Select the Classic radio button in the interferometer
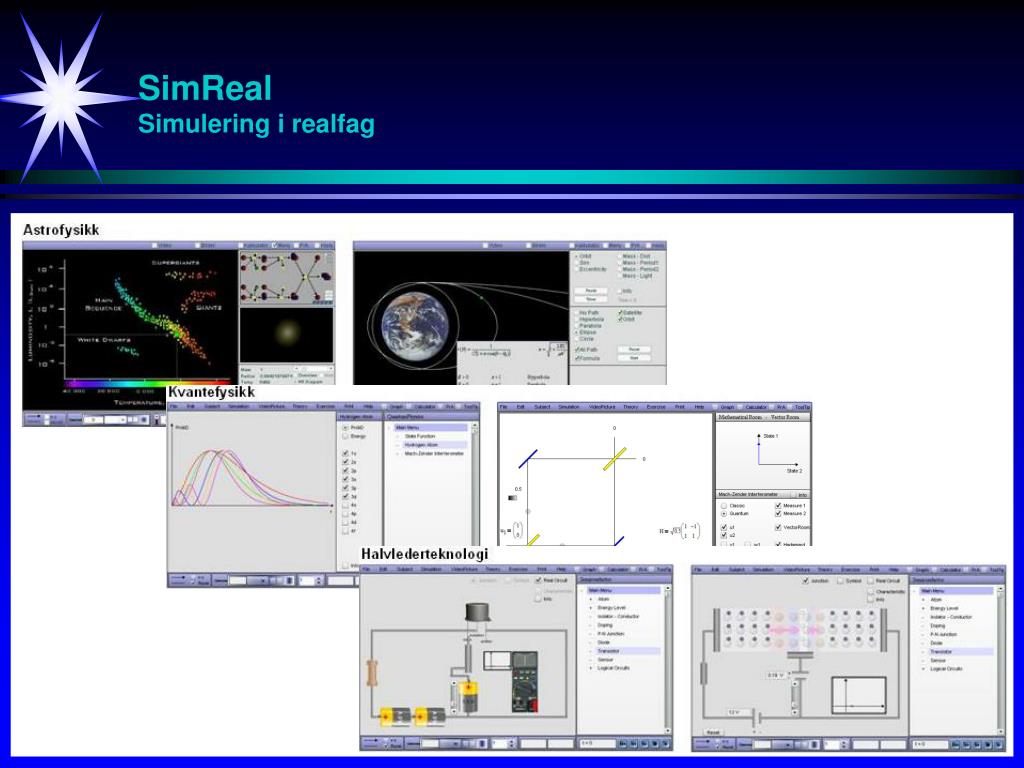Image resolution: width=1024 pixels, height=768 pixels. pyautogui.click(x=724, y=505)
